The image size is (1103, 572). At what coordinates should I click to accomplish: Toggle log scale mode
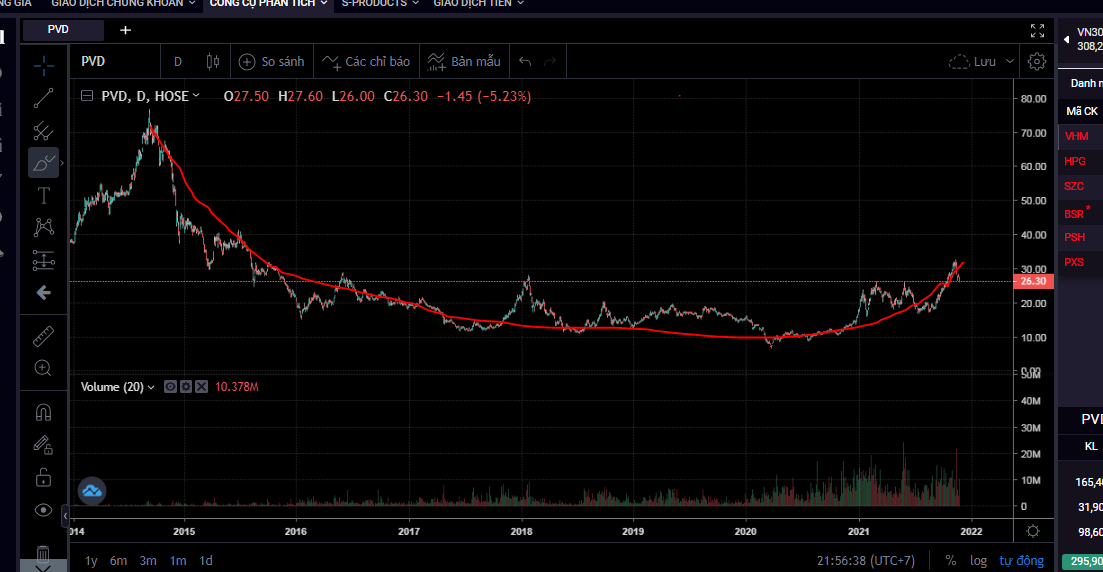pos(978,561)
